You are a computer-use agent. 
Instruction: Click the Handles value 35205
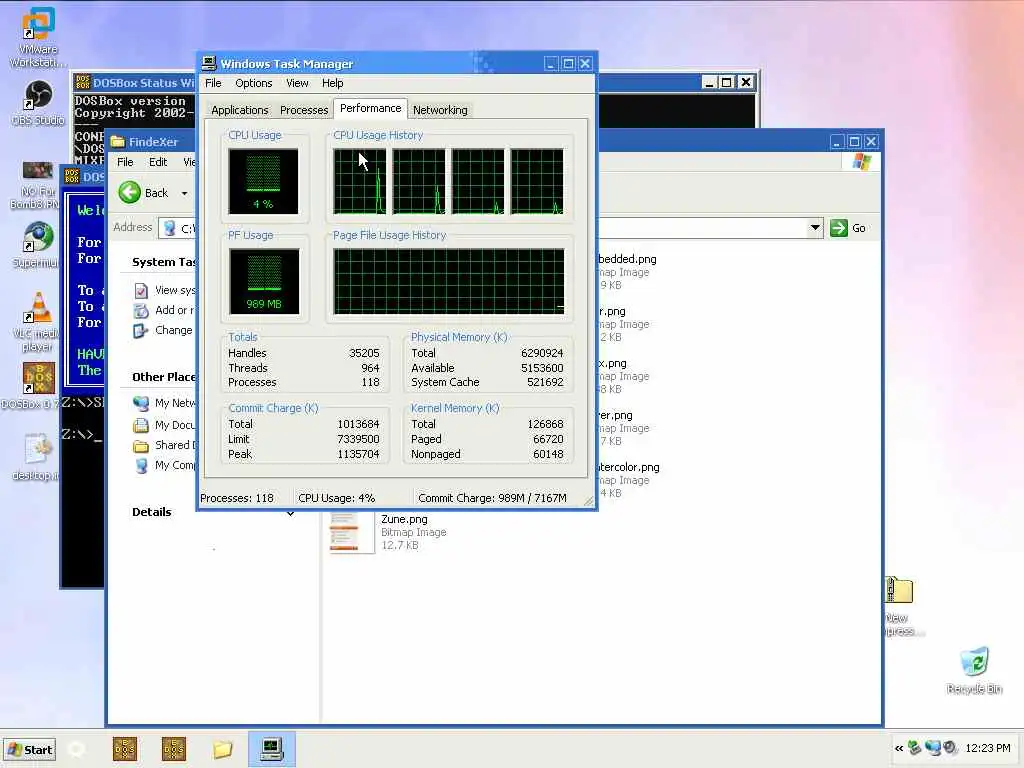coord(364,353)
